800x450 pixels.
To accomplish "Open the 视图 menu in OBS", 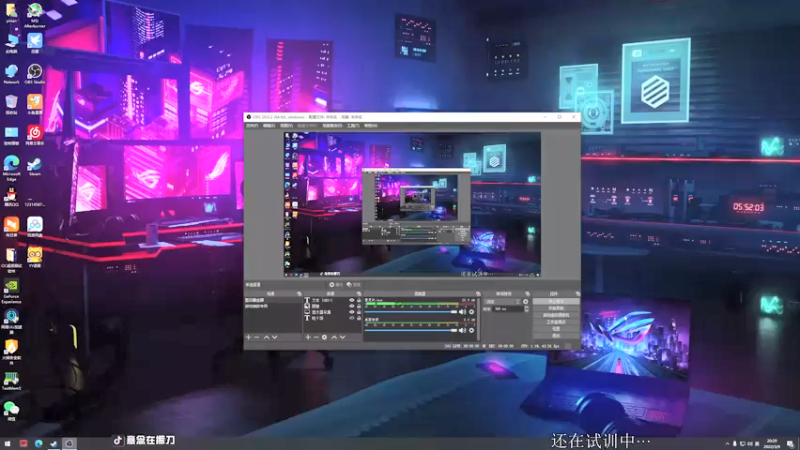I will point(286,126).
